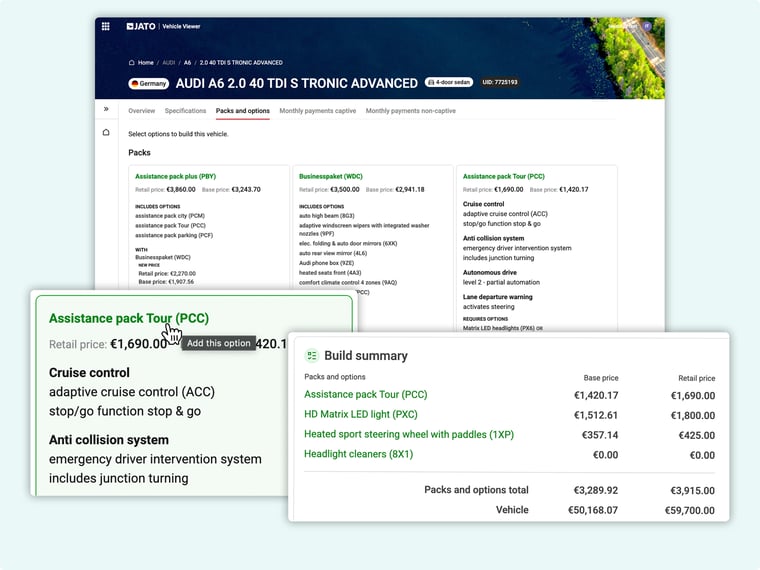Click 'Packs and options total' label
This screenshot has width=760, height=570.
(476, 490)
